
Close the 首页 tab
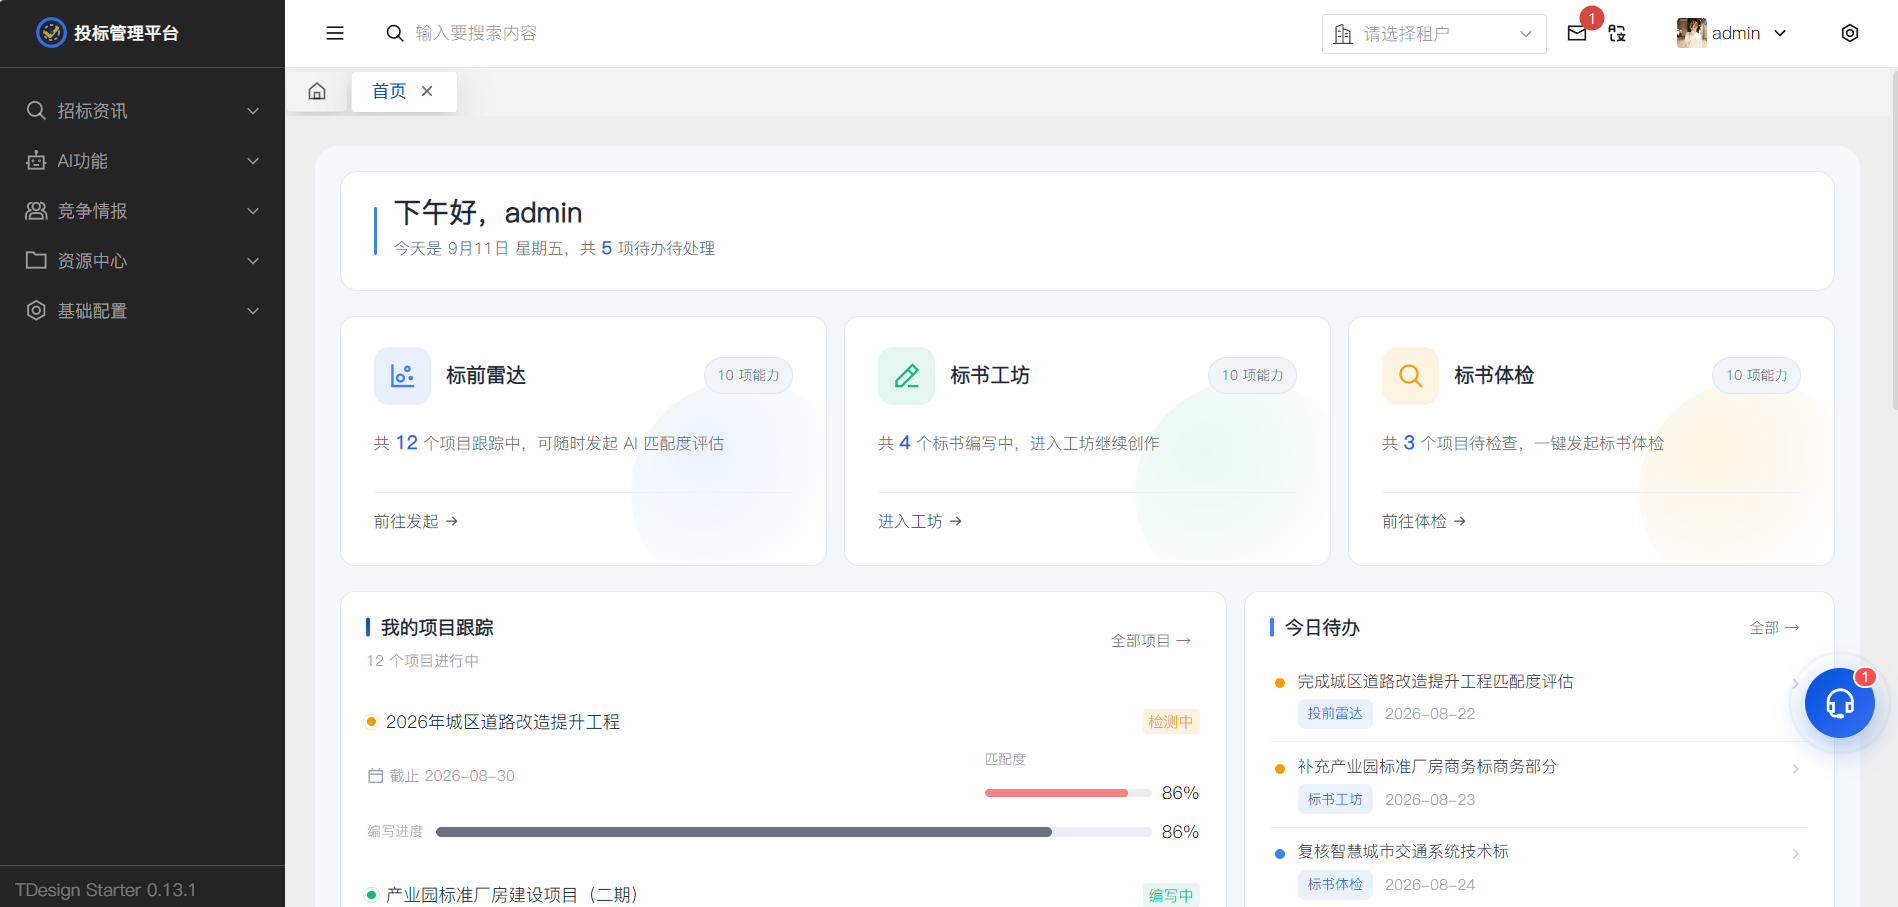click(x=427, y=91)
